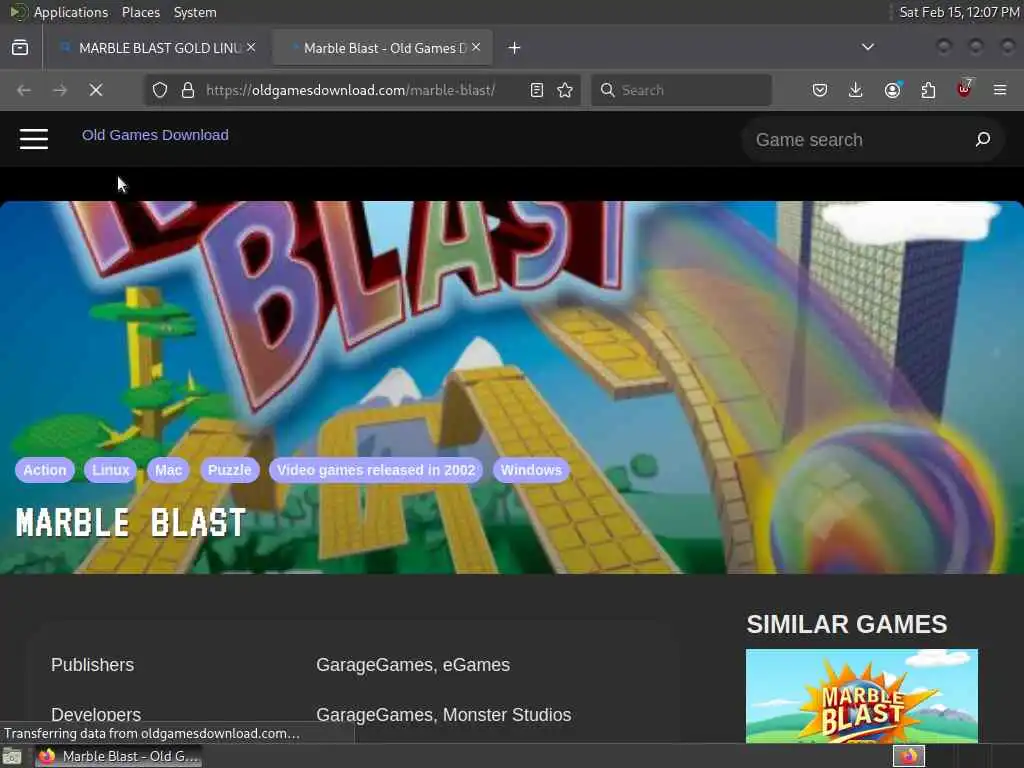Open the site hamburger navigation menu
Image resolution: width=1024 pixels, height=768 pixels.
pos(34,138)
